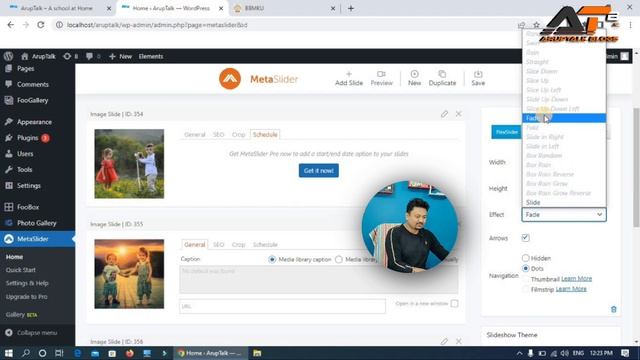The image size is (640, 360).
Task: Click the blue trash icon in settings panel
Action: [x=613, y=309]
